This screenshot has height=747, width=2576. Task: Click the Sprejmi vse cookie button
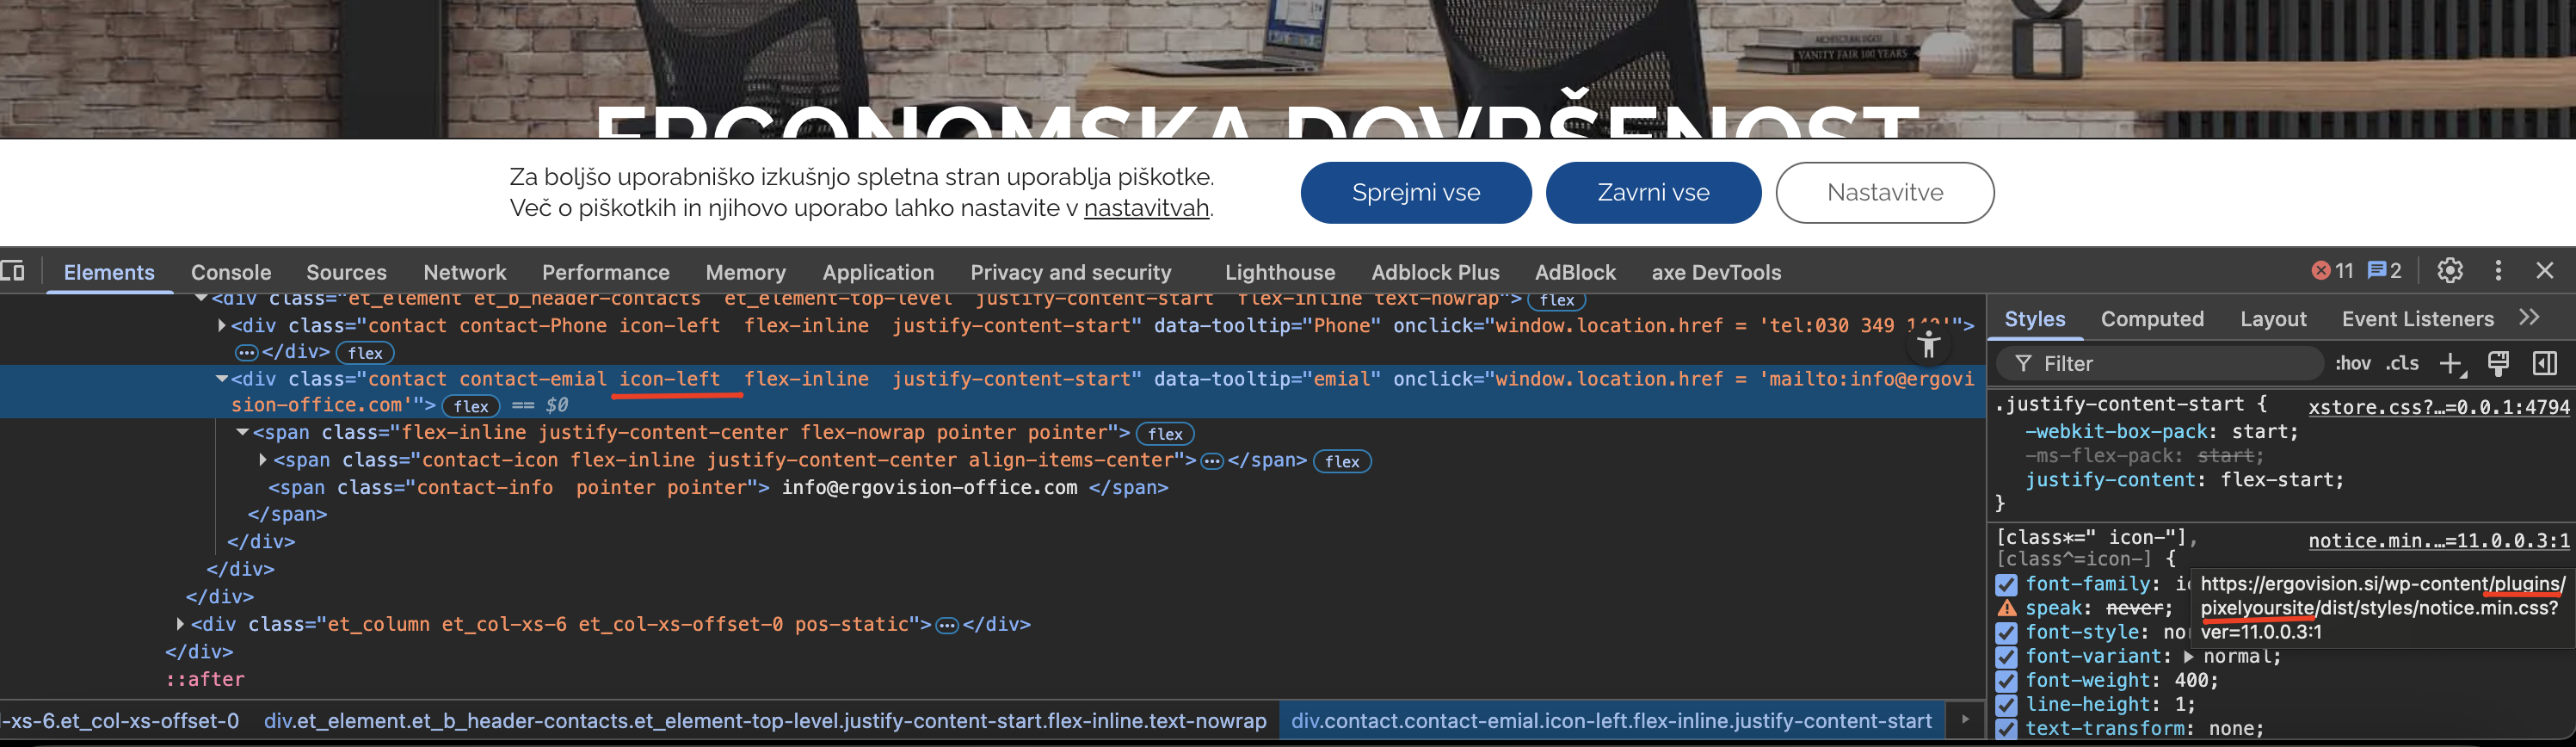coord(1416,193)
